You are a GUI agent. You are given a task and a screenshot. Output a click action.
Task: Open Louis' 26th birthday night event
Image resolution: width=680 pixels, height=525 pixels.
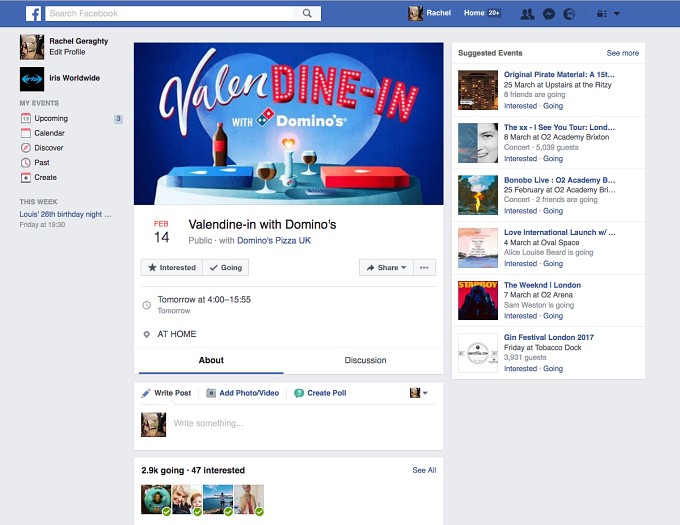[65, 214]
